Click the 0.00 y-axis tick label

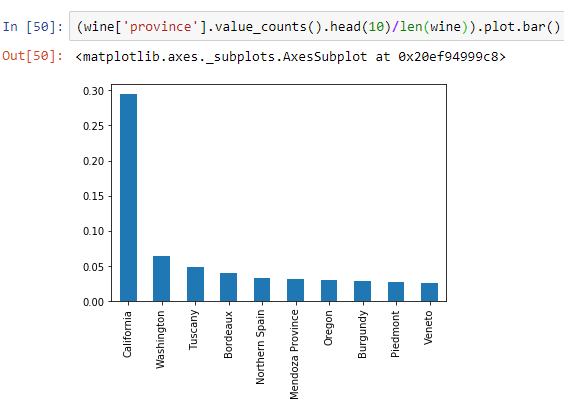pyautogui.click(x=94, y=302)
